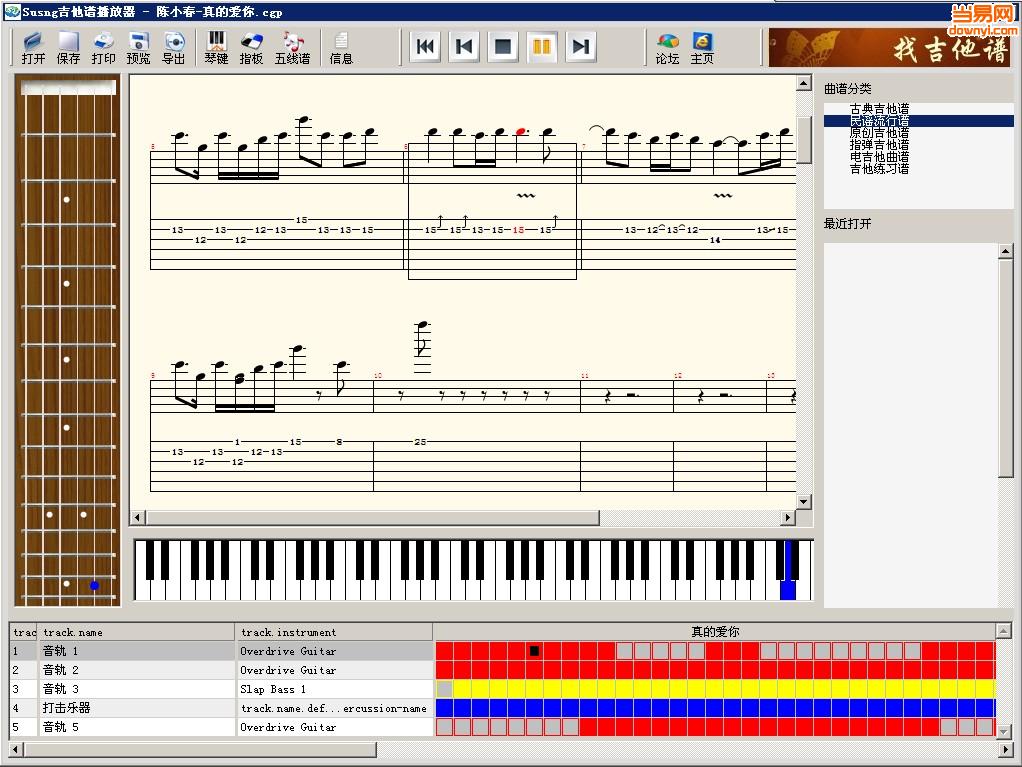The height and width of the screenshot is (767, 1022).
Task: Select 古典吉他谱 in the category list
Action: pyautogui.click(x=879, y=109)
